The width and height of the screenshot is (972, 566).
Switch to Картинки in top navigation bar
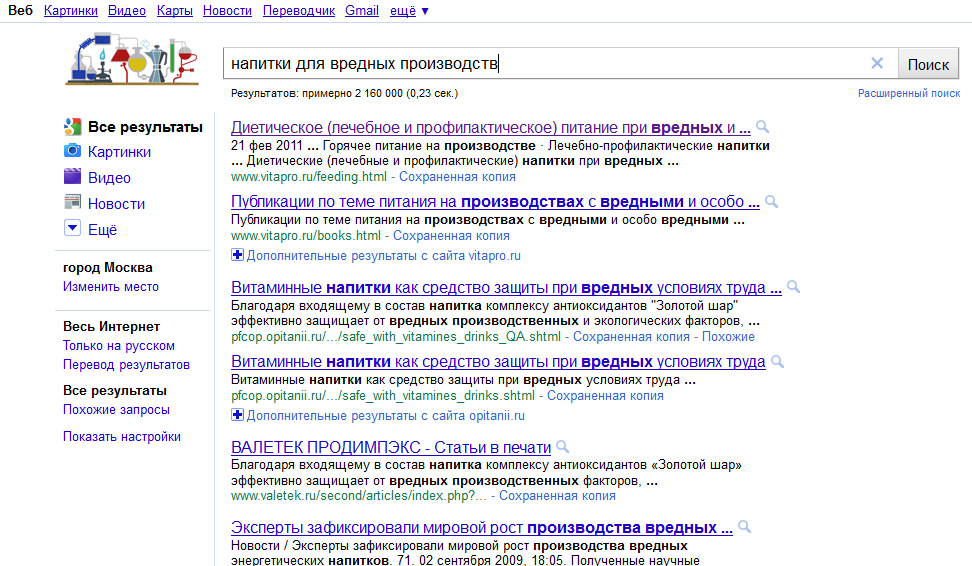click(71, 11)
